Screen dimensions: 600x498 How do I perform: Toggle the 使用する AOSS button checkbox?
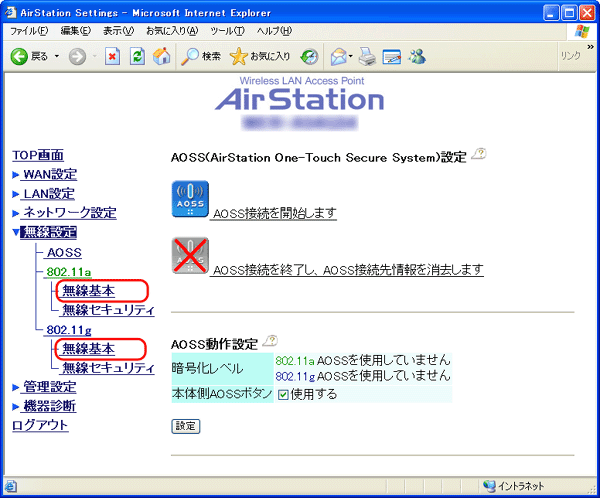[283, 395]
